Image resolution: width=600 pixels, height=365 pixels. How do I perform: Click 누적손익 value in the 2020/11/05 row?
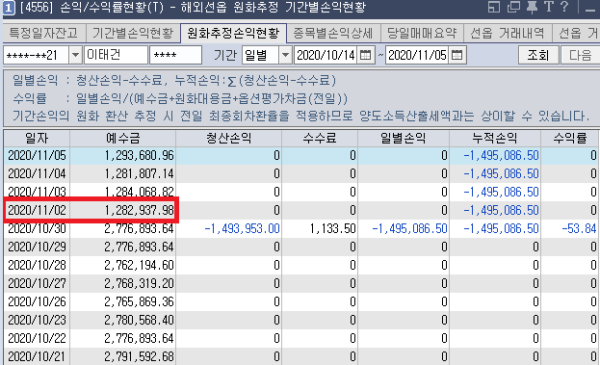pyautogui.click(x=501, y=156)
